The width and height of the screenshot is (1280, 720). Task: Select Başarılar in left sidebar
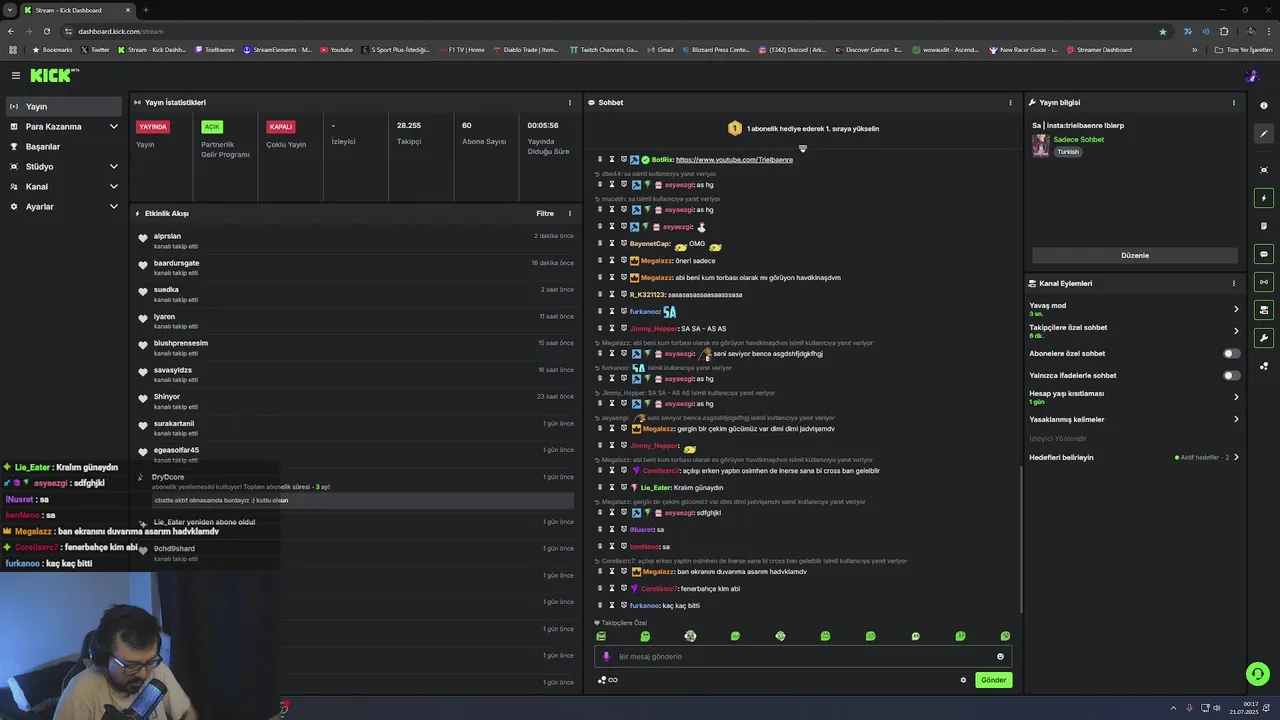[x=64, y=146]
